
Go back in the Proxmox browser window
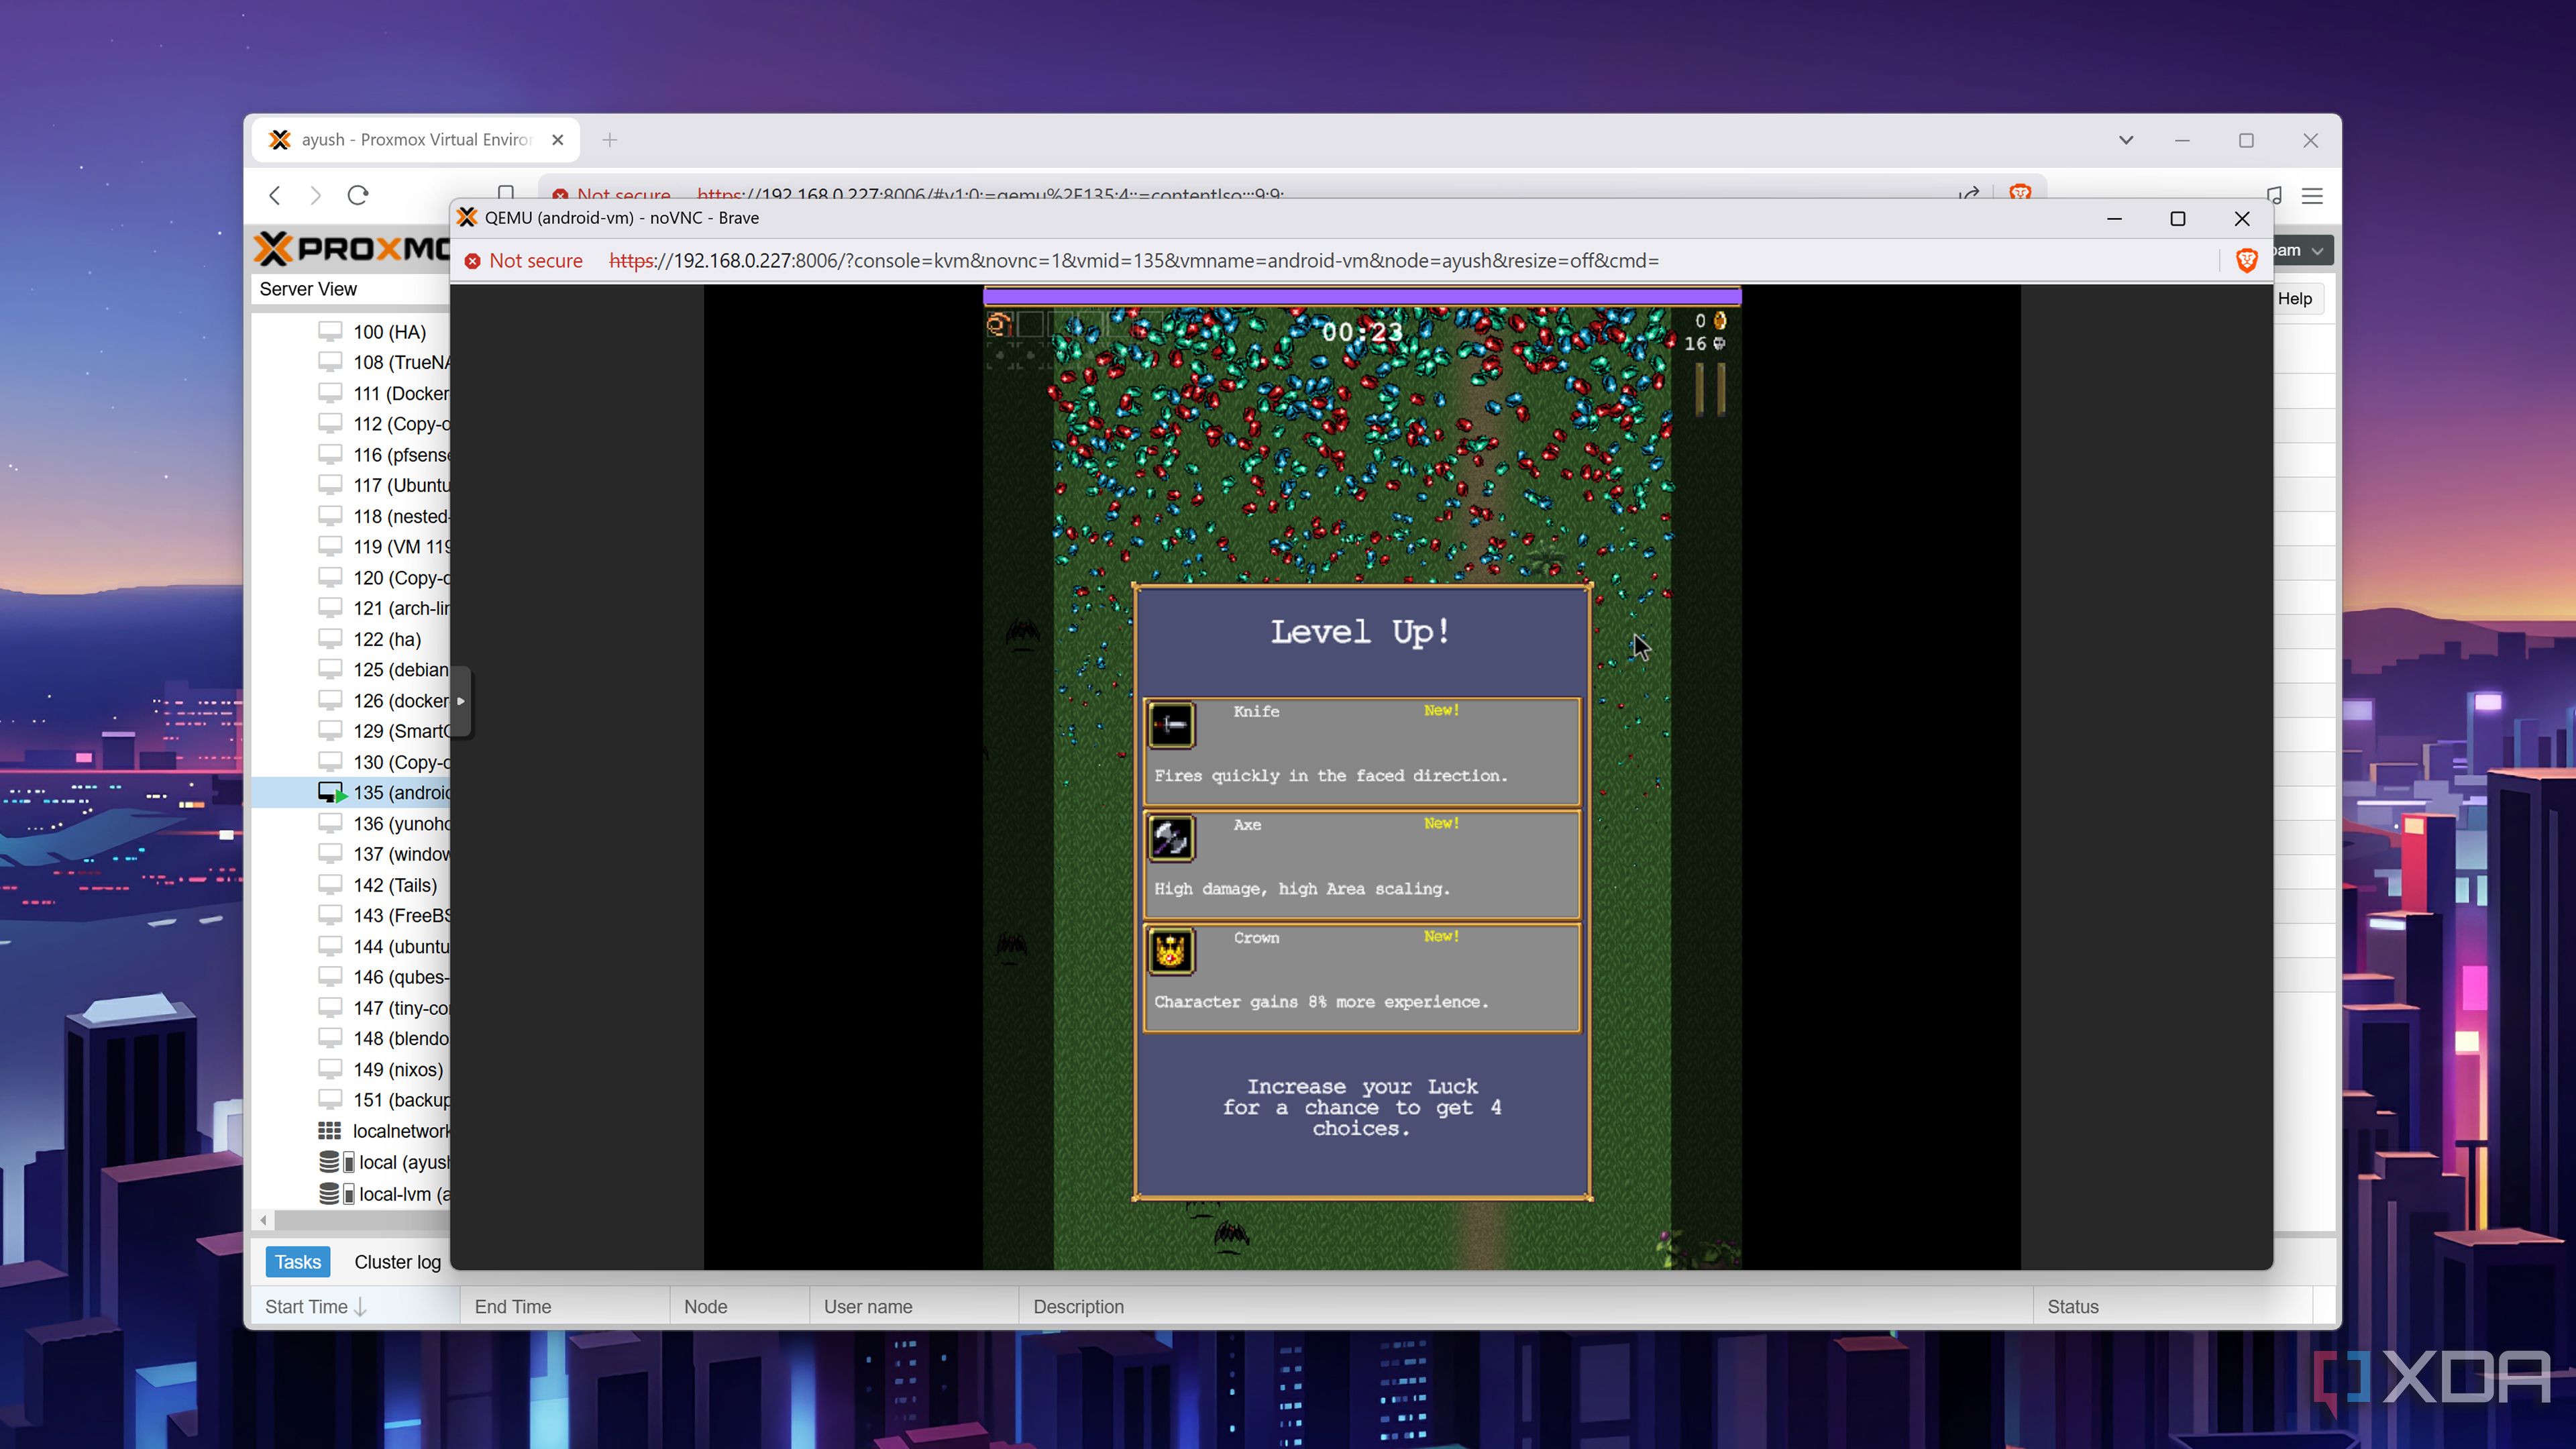[275, 195]
